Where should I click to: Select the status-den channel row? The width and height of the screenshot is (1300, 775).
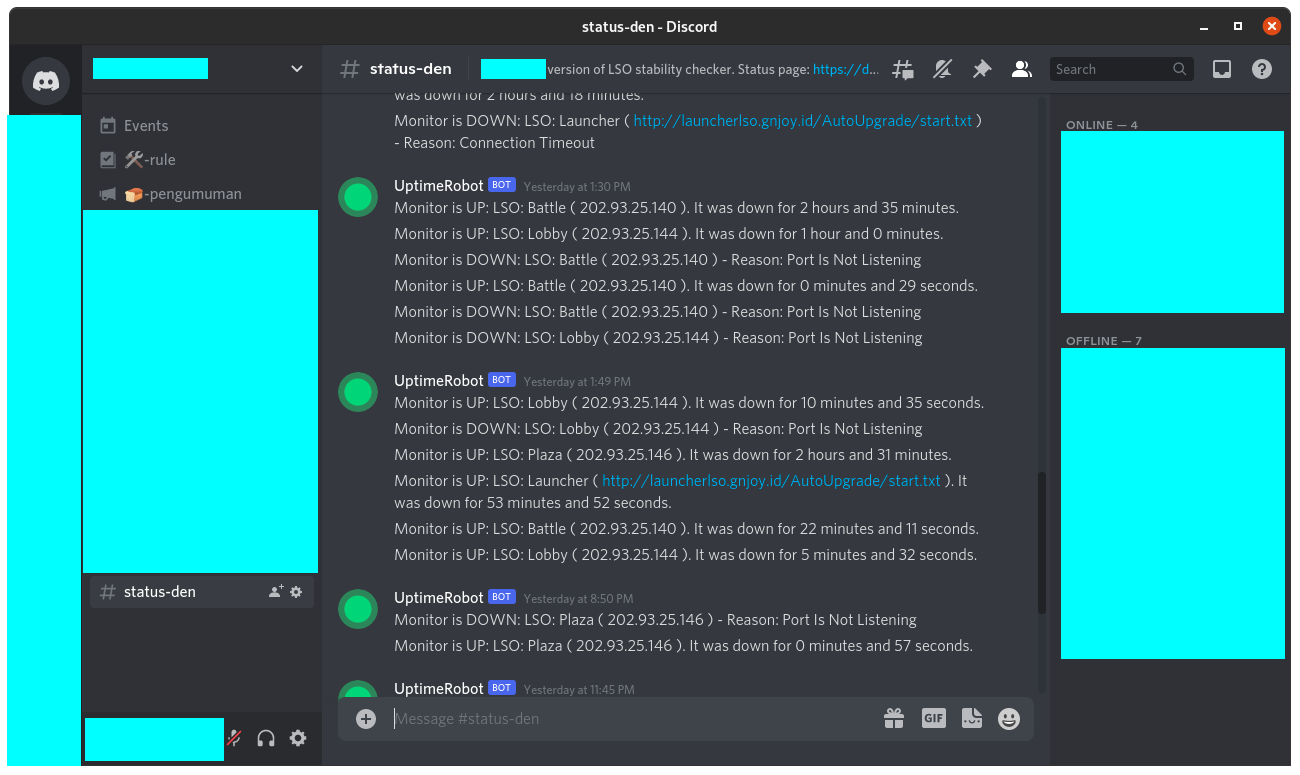[202, 592]
